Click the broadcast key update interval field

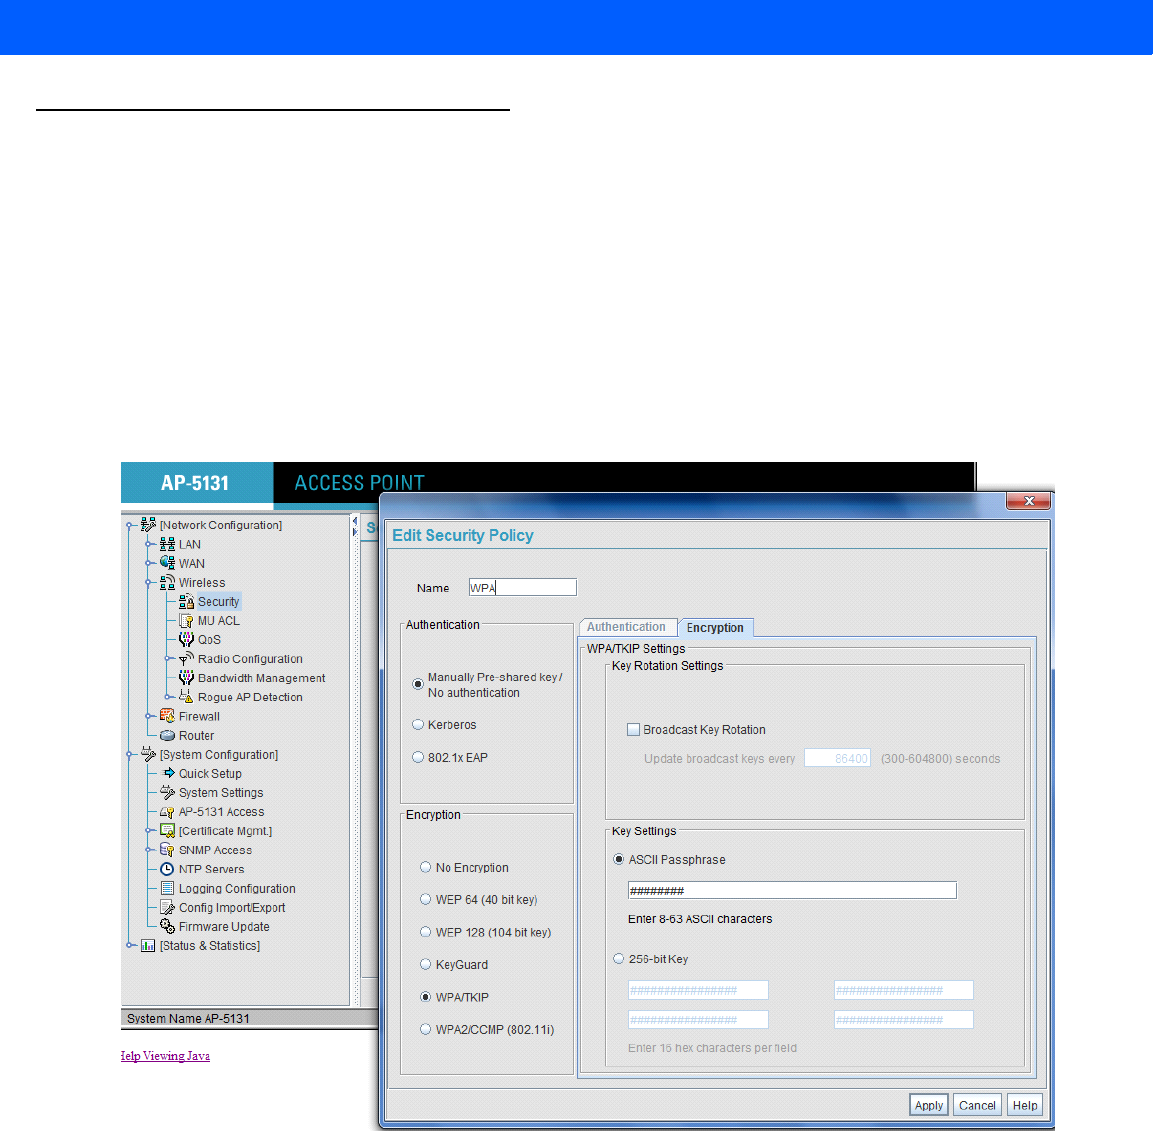pos(838,758)
